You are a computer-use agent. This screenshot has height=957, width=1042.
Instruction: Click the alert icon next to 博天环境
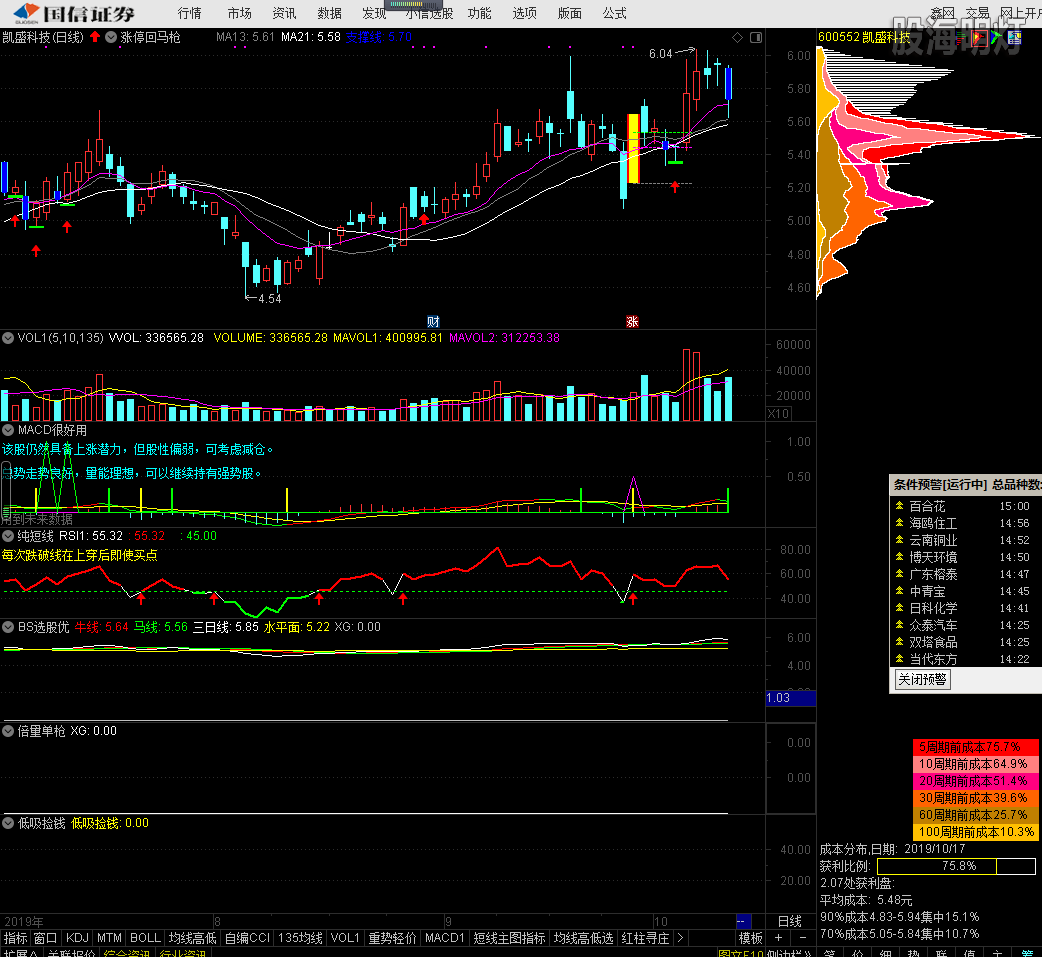click(x=899, y=557)
